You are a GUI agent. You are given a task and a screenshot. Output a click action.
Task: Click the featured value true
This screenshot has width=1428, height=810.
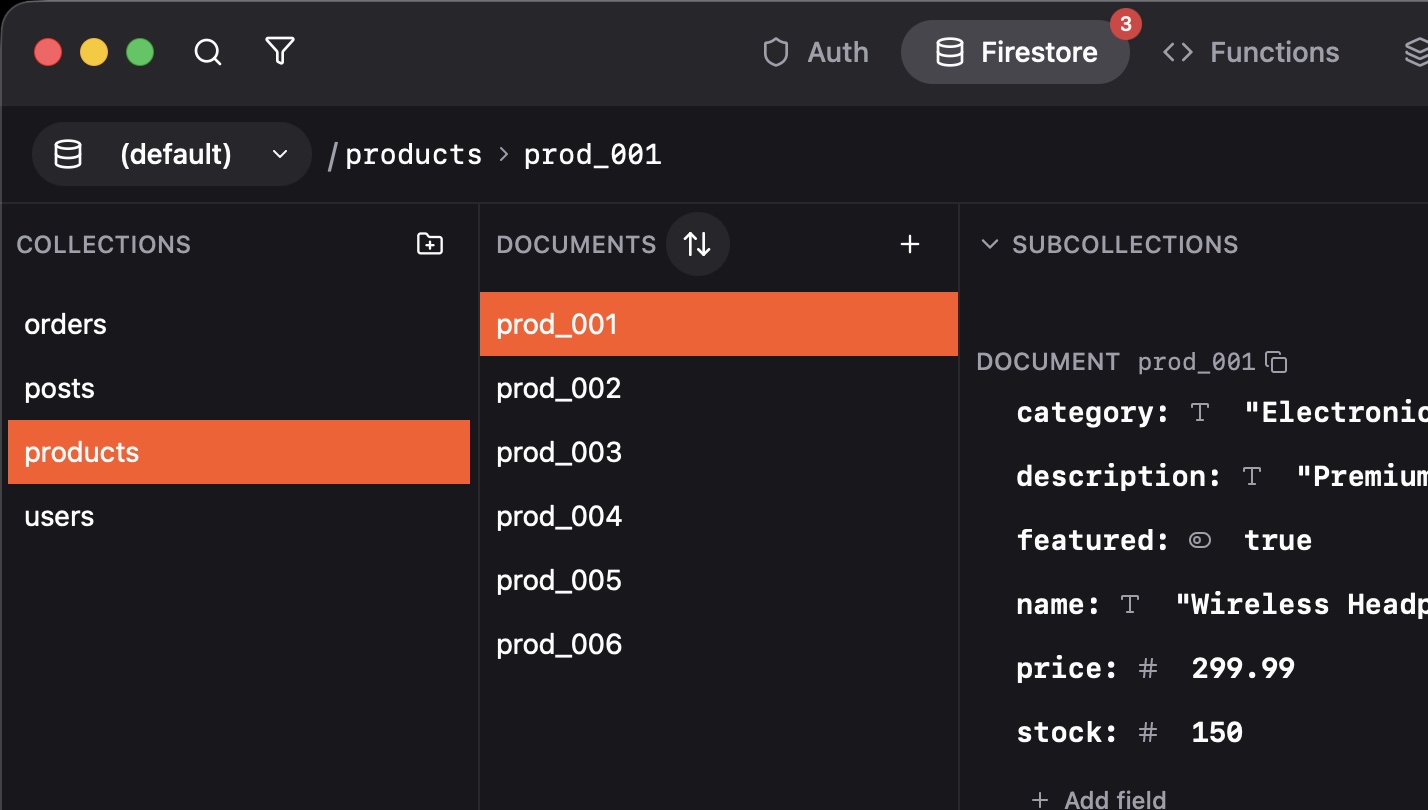[x=1278, y=541]
